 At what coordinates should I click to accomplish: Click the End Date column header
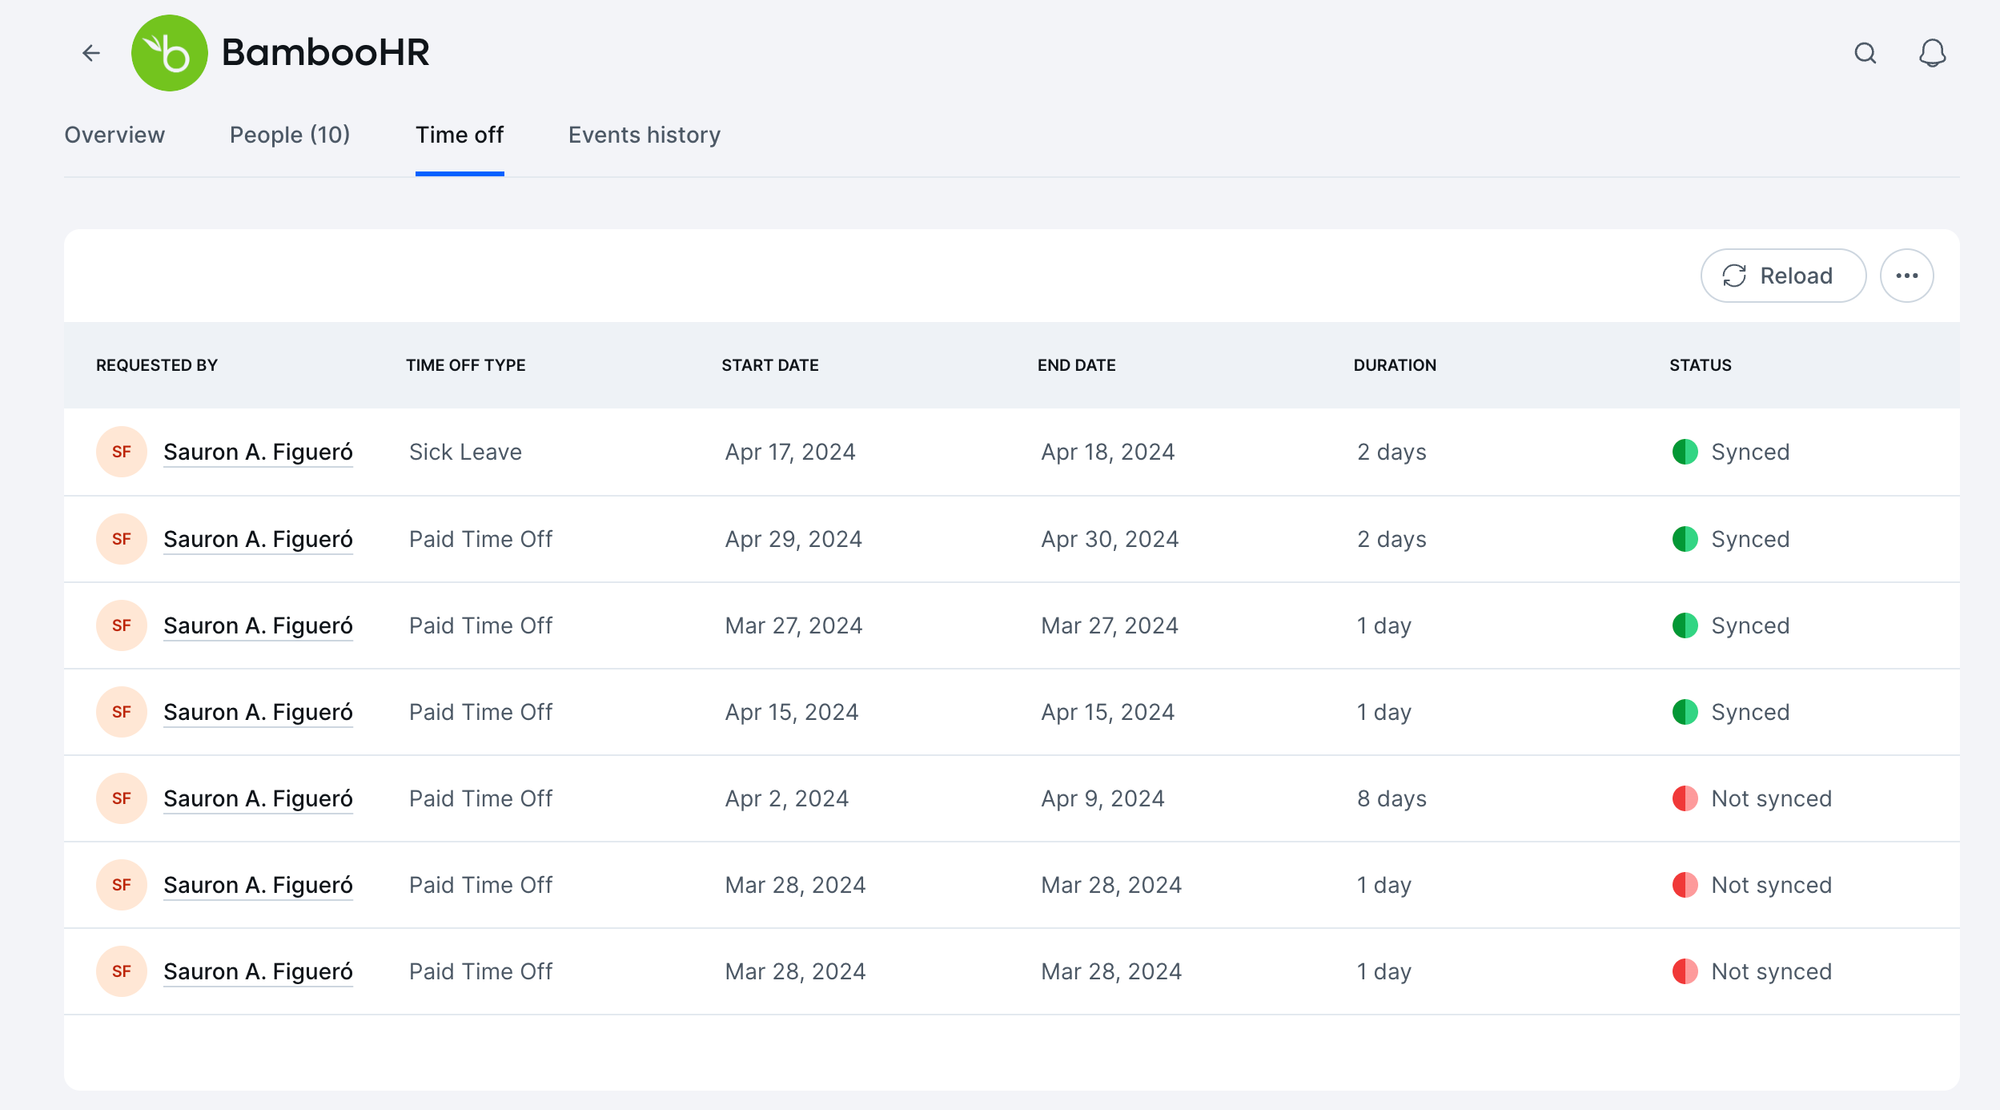(x=1077, y=365)
